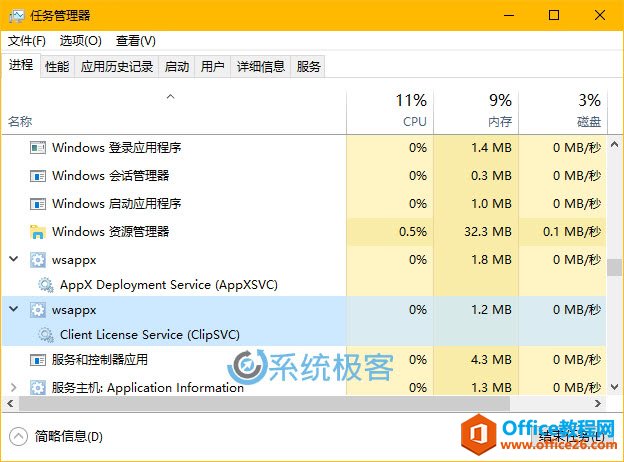Image resolution: width=624 pixels, height=462 pixels.
Task: Click the 服务主机 Application Information gear icon
Action: pos(38,388)
